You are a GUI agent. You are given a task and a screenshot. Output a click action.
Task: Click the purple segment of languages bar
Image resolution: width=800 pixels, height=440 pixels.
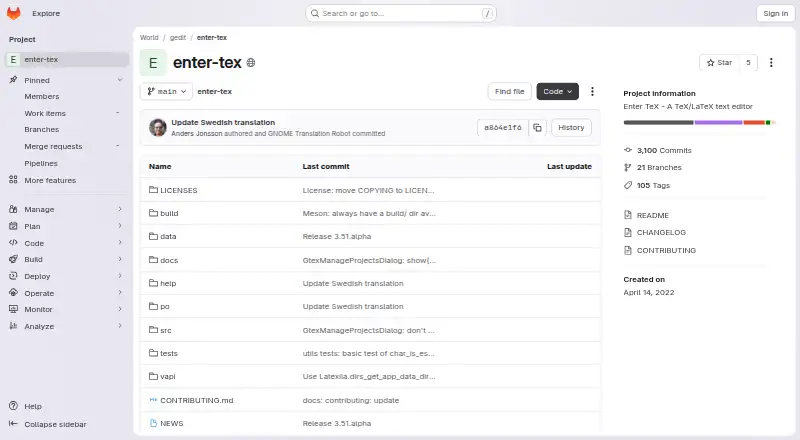718,123
